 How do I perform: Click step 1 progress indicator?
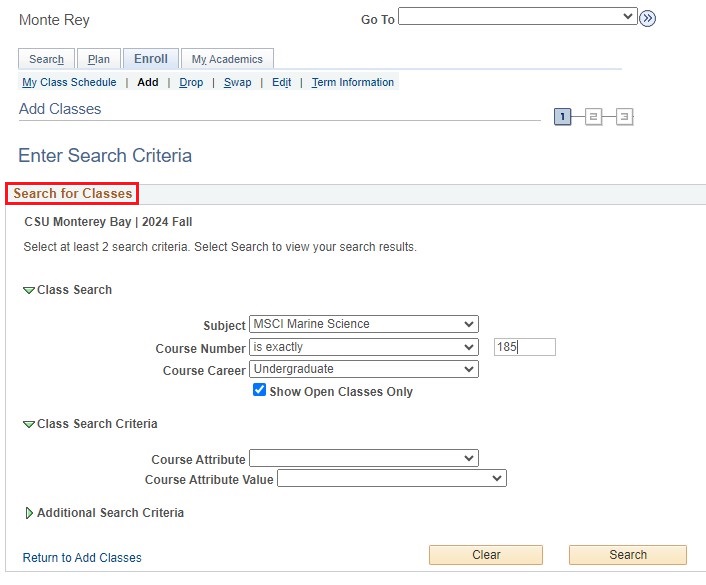point(562,117)
